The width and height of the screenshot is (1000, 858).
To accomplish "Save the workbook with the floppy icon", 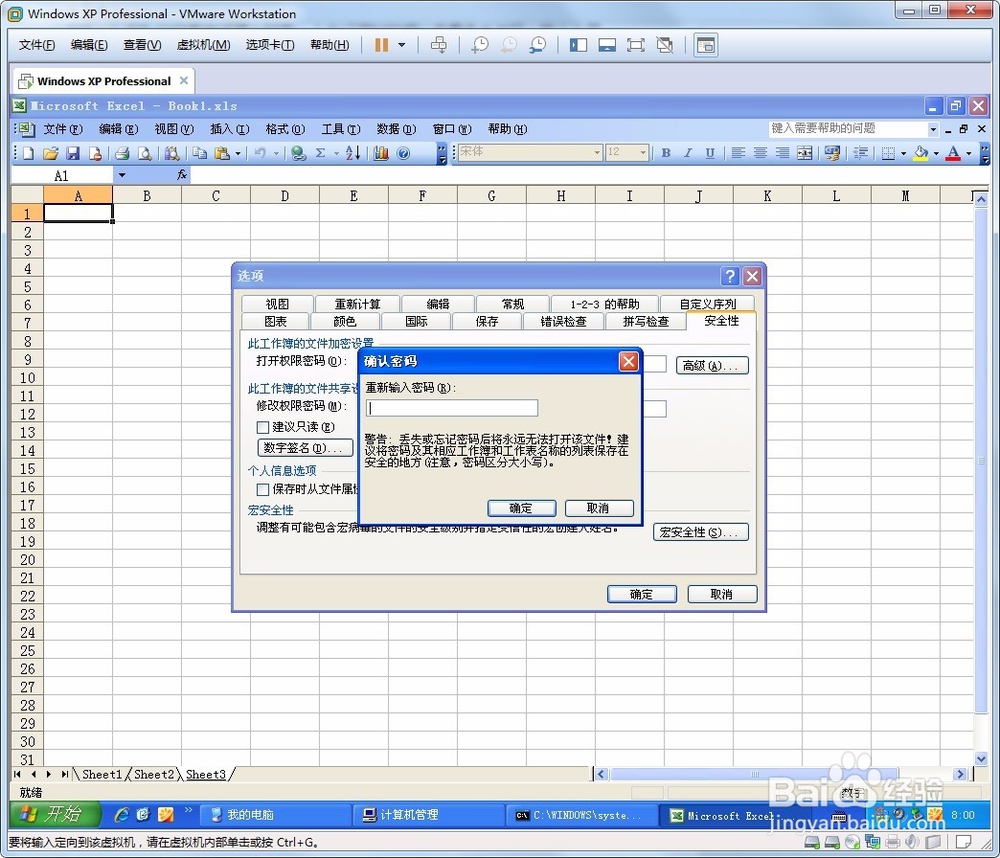I will click(x=73, y=153).
